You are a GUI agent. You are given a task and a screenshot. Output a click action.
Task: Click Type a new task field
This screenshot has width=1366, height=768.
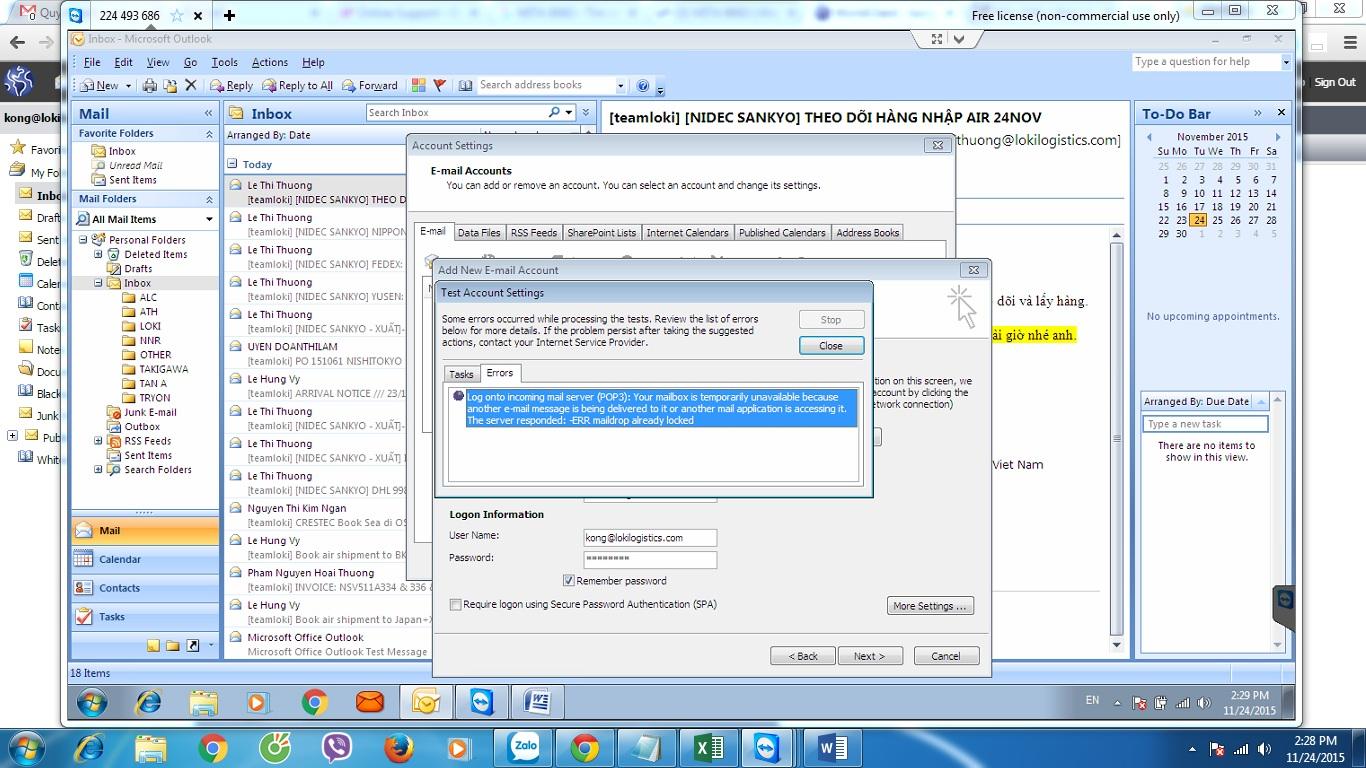coord(1205,424)
